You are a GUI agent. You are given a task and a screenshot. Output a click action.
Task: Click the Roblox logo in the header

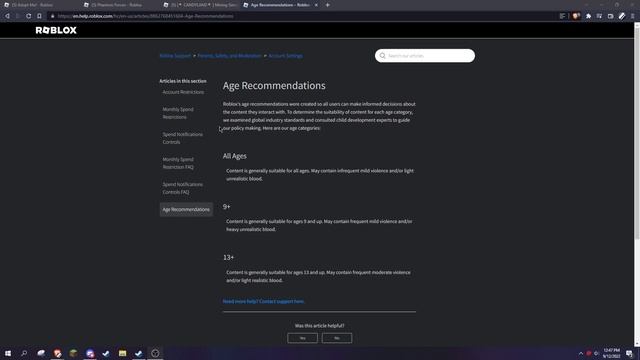point(56,30)
